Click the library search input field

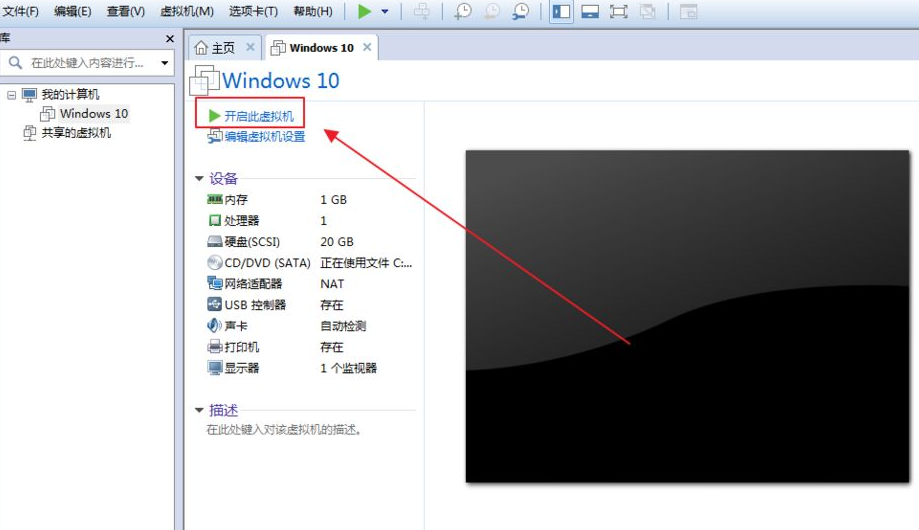pos(85,63)
